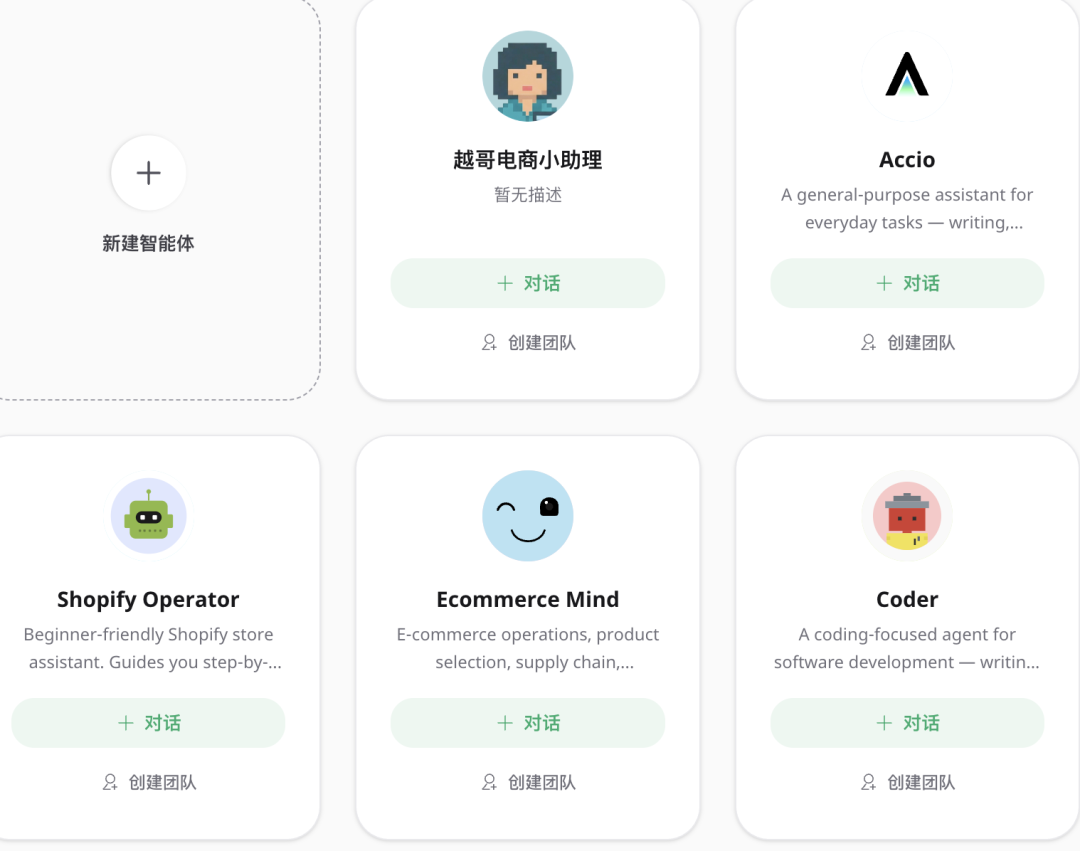
Task: Start a 对话 with Accio
Action: (907, 283)
